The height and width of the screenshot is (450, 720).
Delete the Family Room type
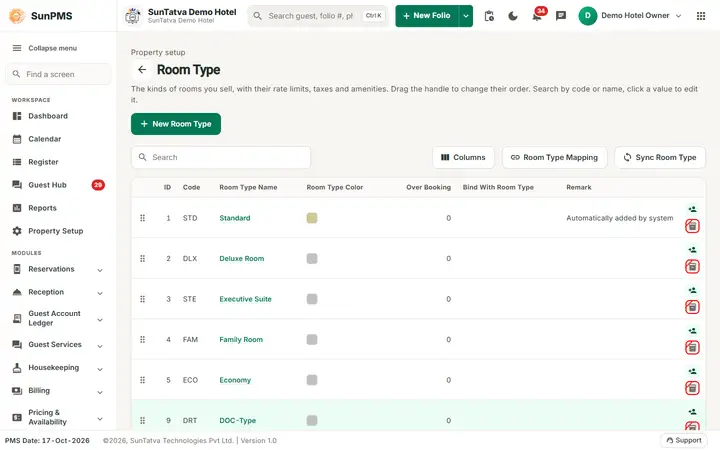click(692, 348)
